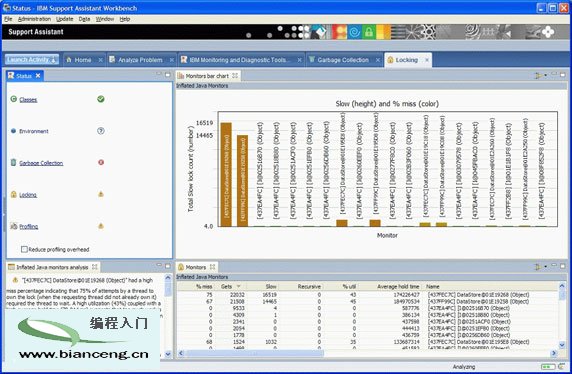Enable Reduce profiling overhead checkbox
The image size is (572, 374).
(24, 250)
